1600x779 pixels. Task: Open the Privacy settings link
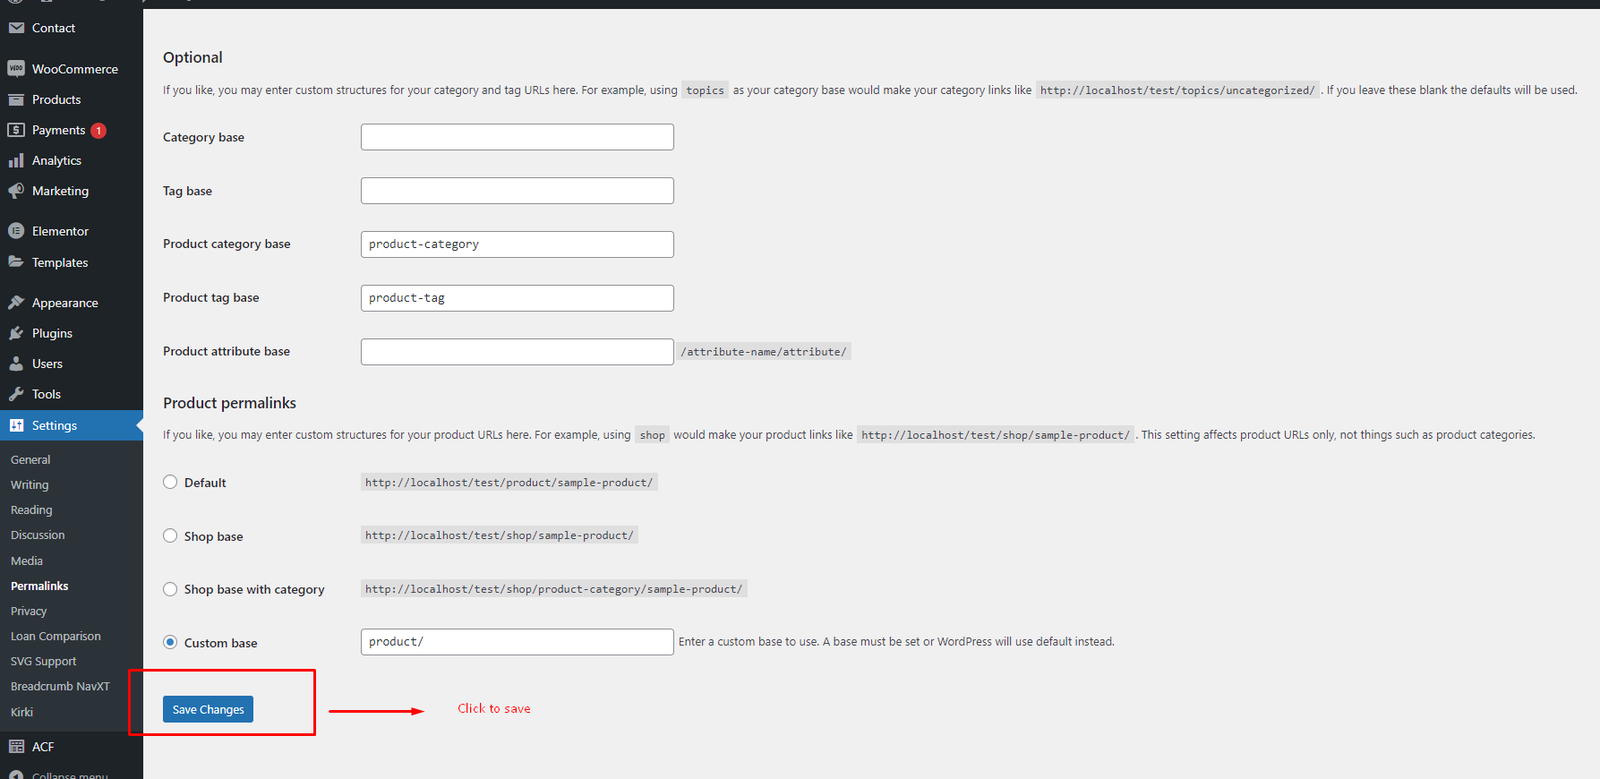[x=29, y=611]
